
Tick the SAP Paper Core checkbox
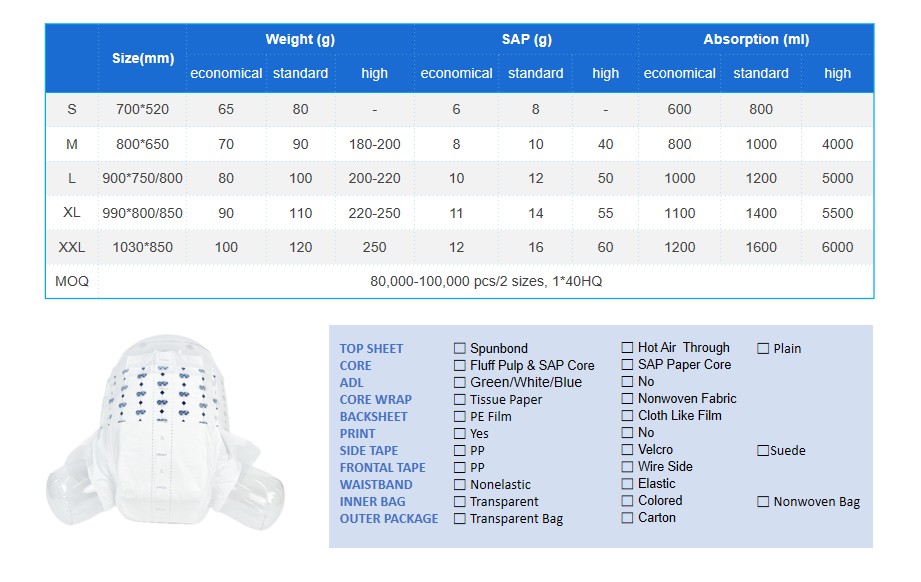(627, 365)
